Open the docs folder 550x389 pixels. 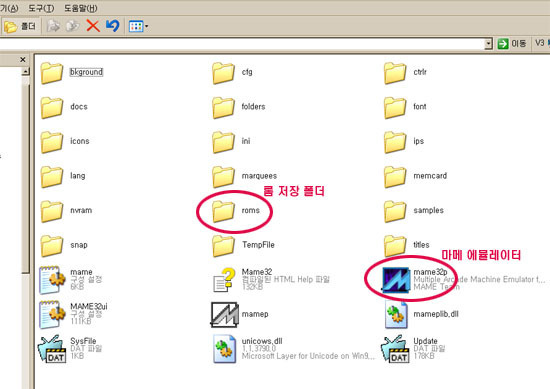(x=64, y=107)
